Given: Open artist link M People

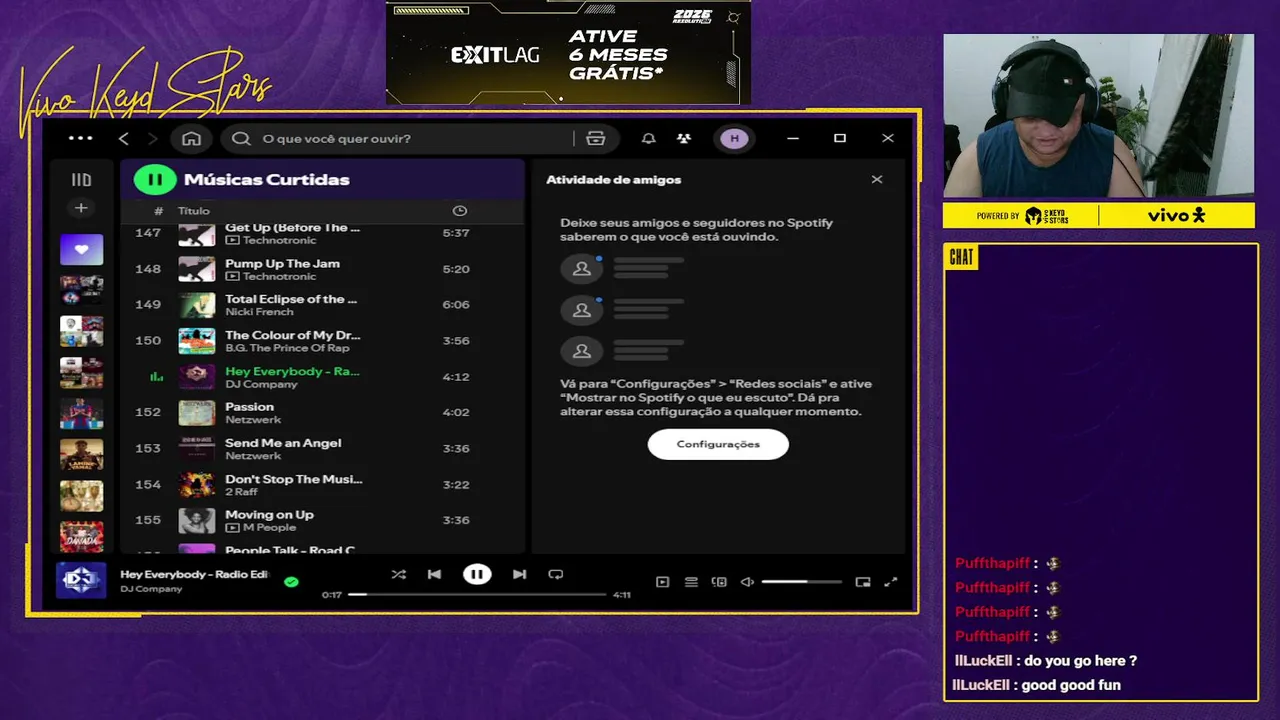Looking at the screenshot, I should tap(269, 528).
